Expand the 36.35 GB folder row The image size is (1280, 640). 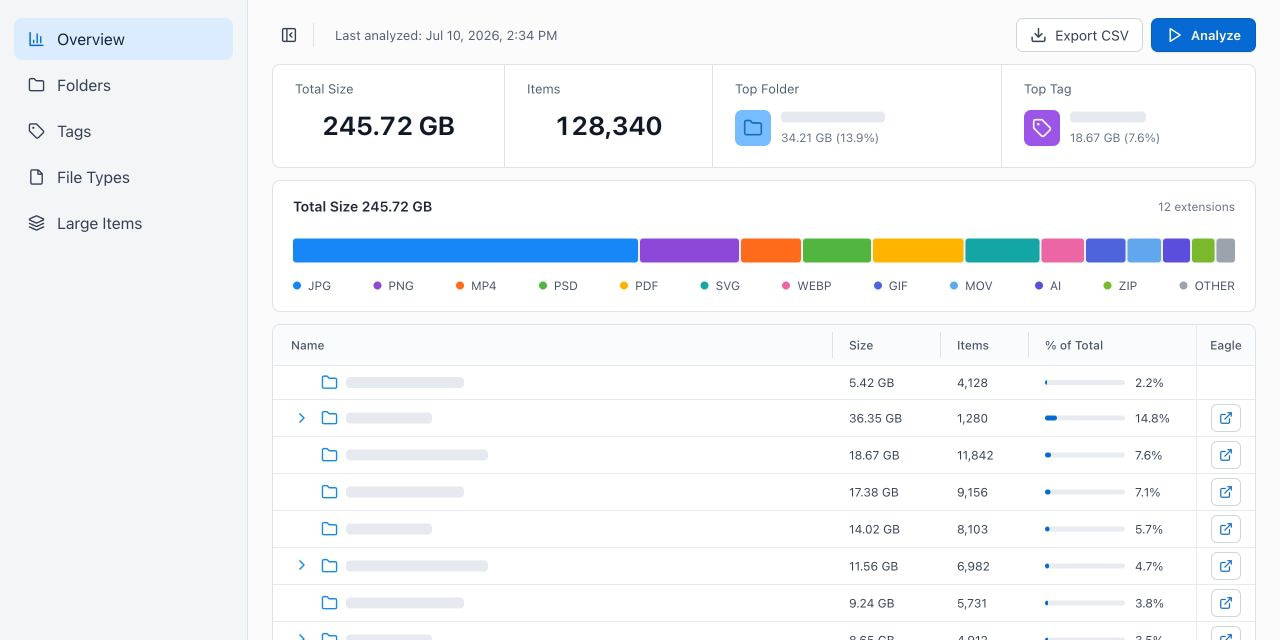click(302, 418)
